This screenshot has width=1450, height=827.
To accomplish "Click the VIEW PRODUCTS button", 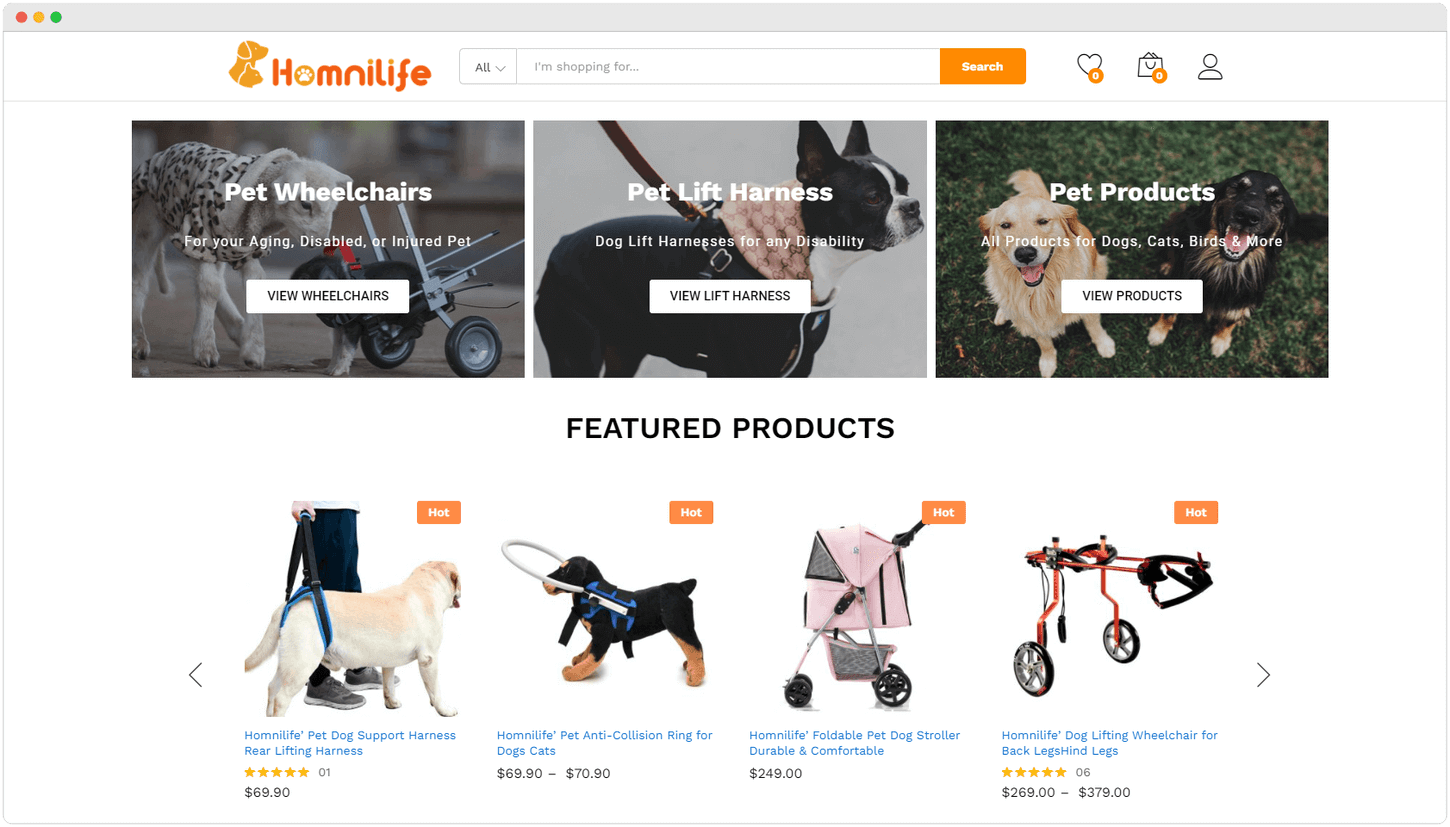I will click(1132, 296).
